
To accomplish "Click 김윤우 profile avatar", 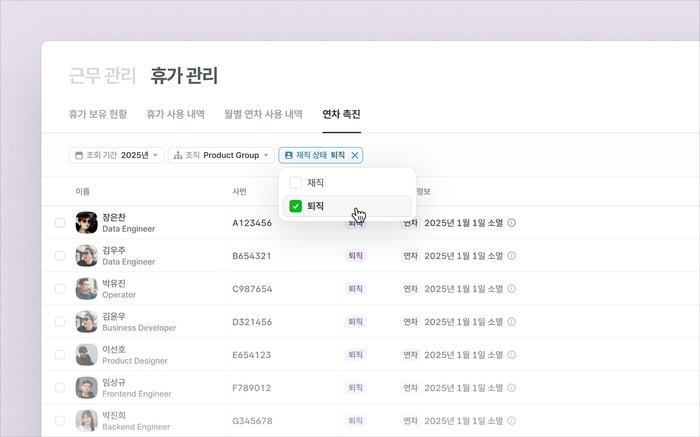I will coord(87,322).
